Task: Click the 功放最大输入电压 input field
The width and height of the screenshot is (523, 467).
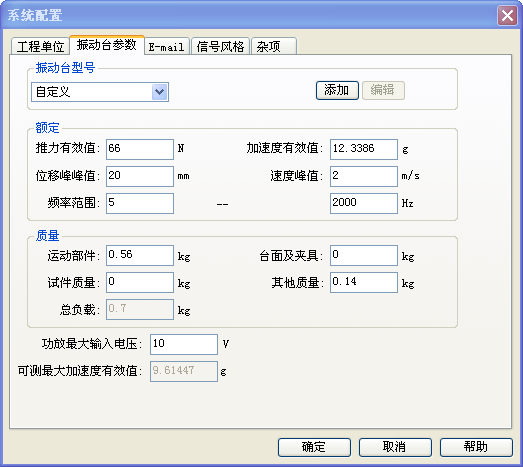Action: (x=184, y=344)
